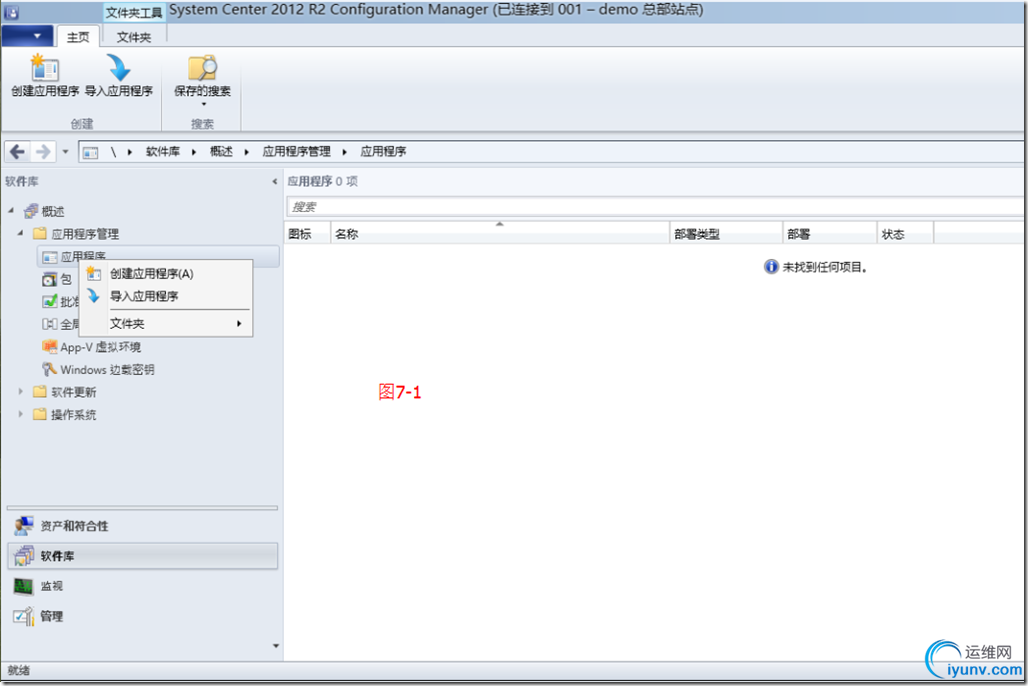Click the Back navigation arrow

[18, 151]
